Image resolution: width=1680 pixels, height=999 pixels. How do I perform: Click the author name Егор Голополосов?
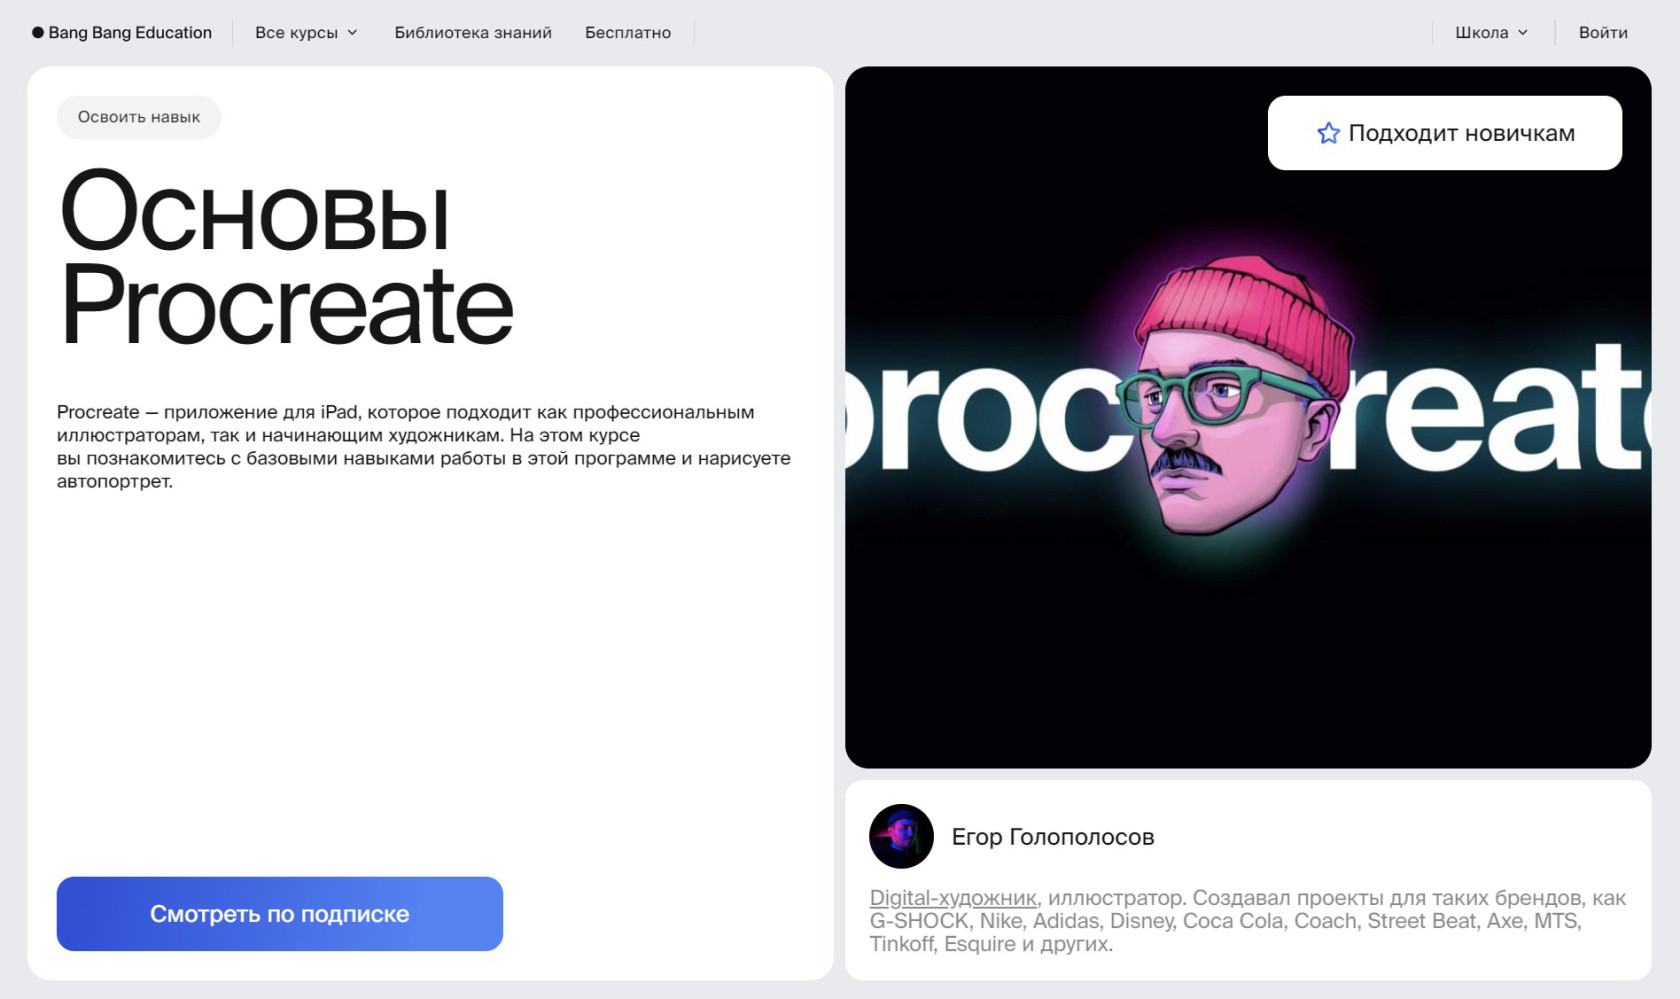click(x=1053, y=837)
